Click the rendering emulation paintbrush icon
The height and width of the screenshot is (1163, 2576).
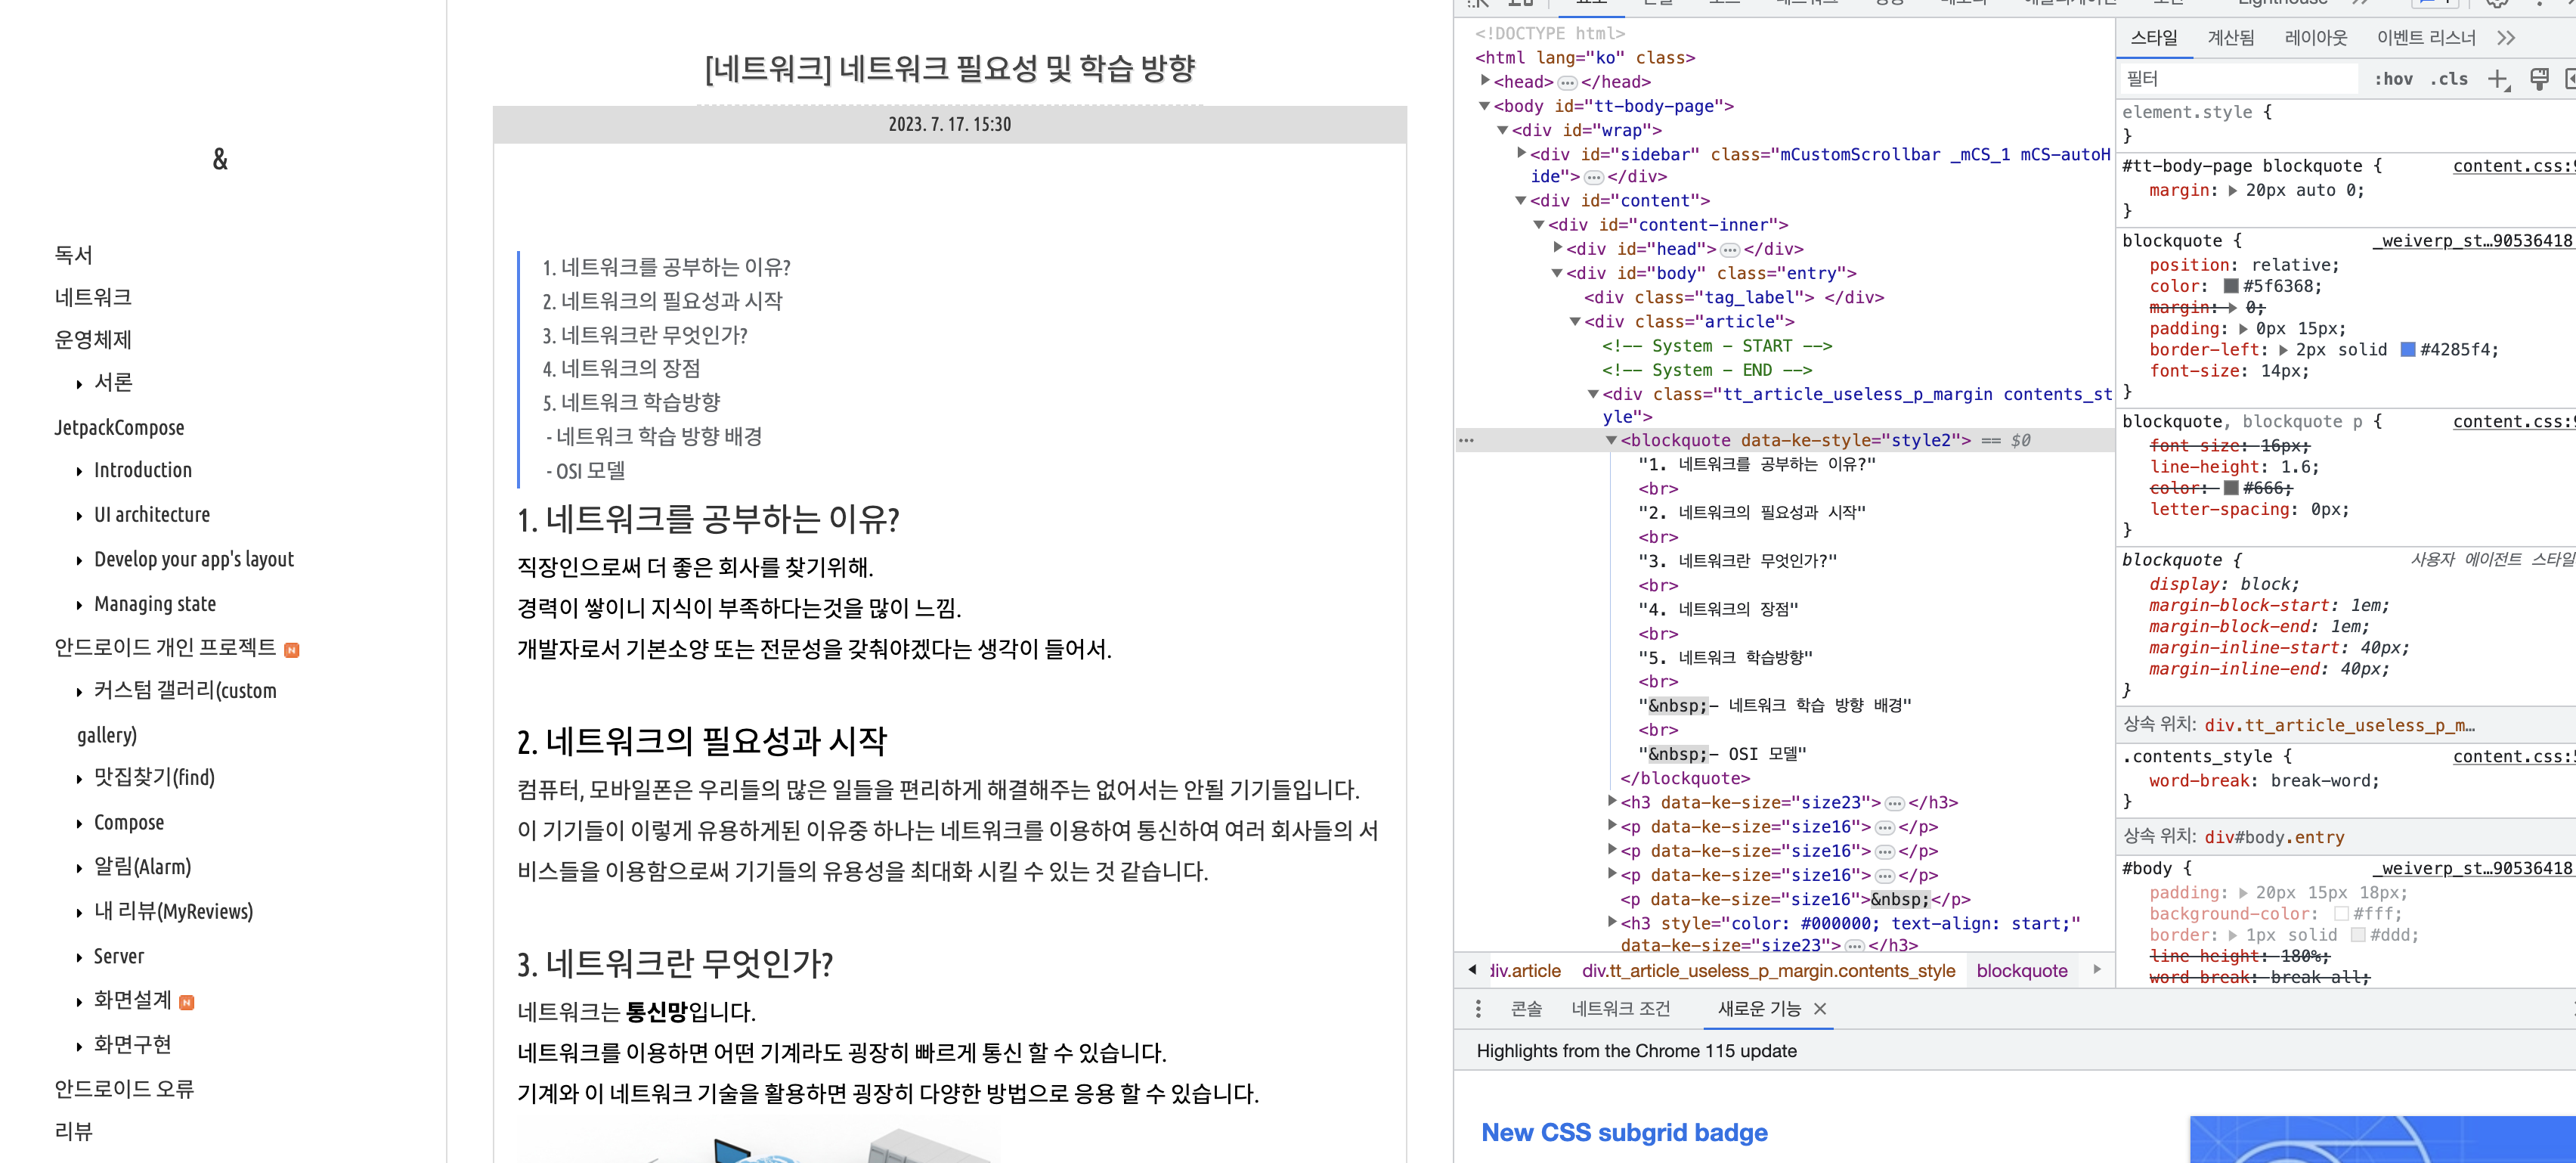pyautogui.click(x=2538, y=79)
